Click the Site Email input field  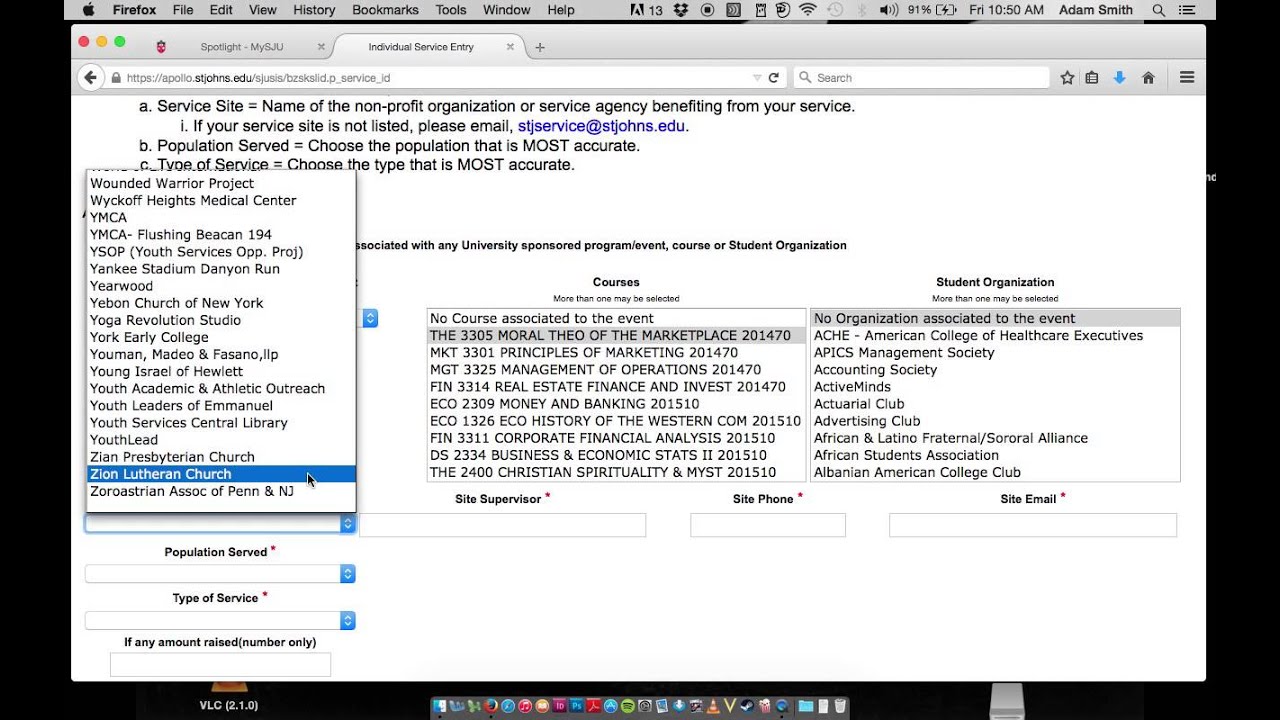tap(1033, 525)
